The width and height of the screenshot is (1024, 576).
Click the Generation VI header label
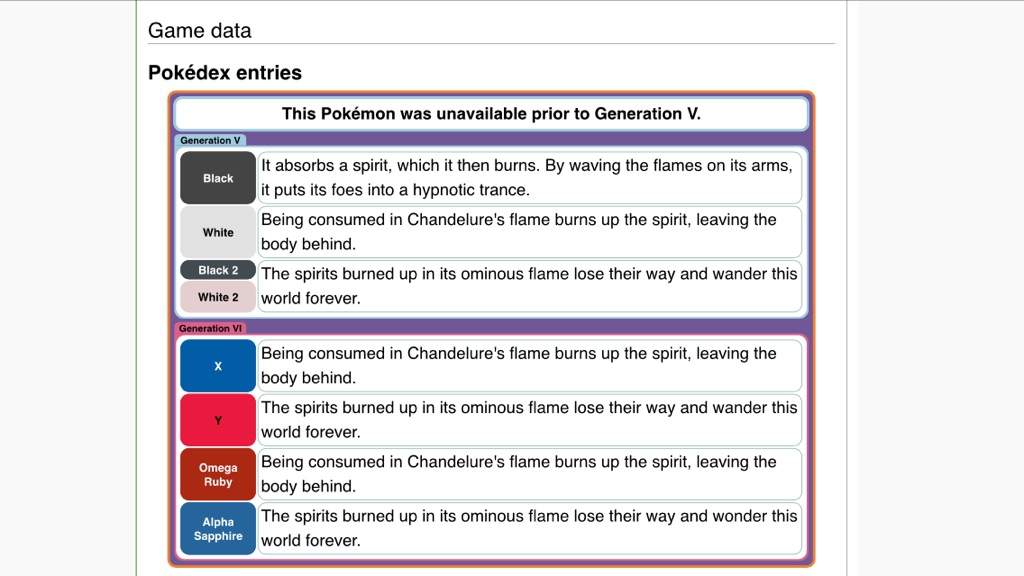pyautogui.click(x=210, y=328)
